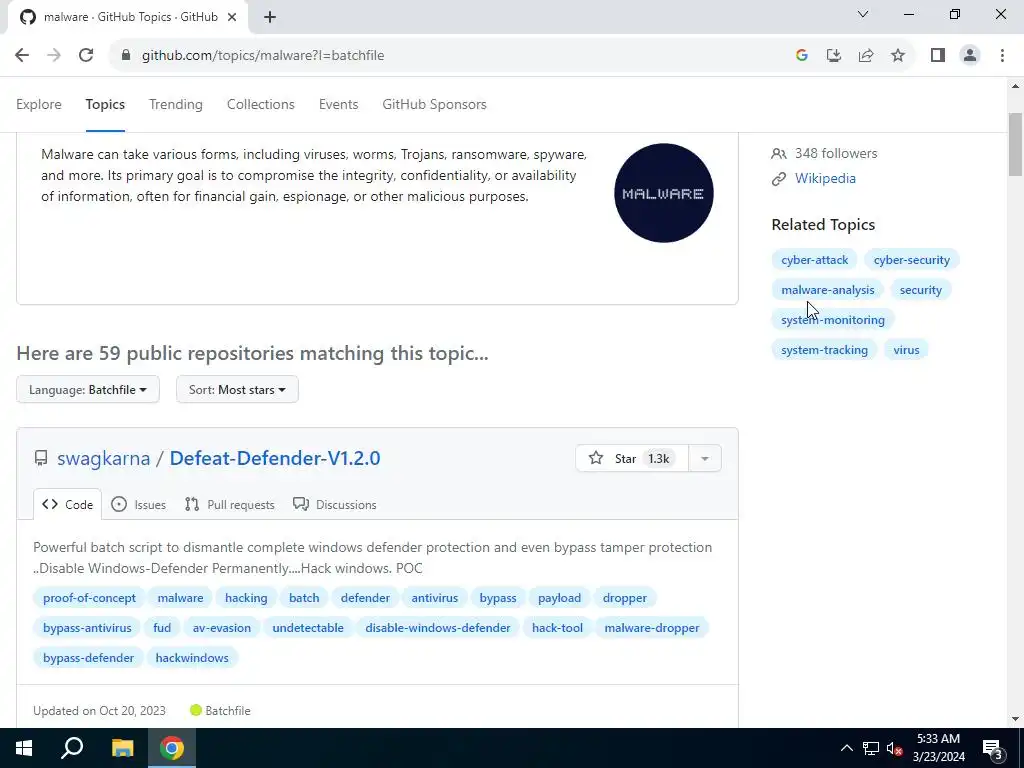The height and width of the screenshot is (768, 1024).
Task: Click the 348 followers text
Action: [836, 153]
